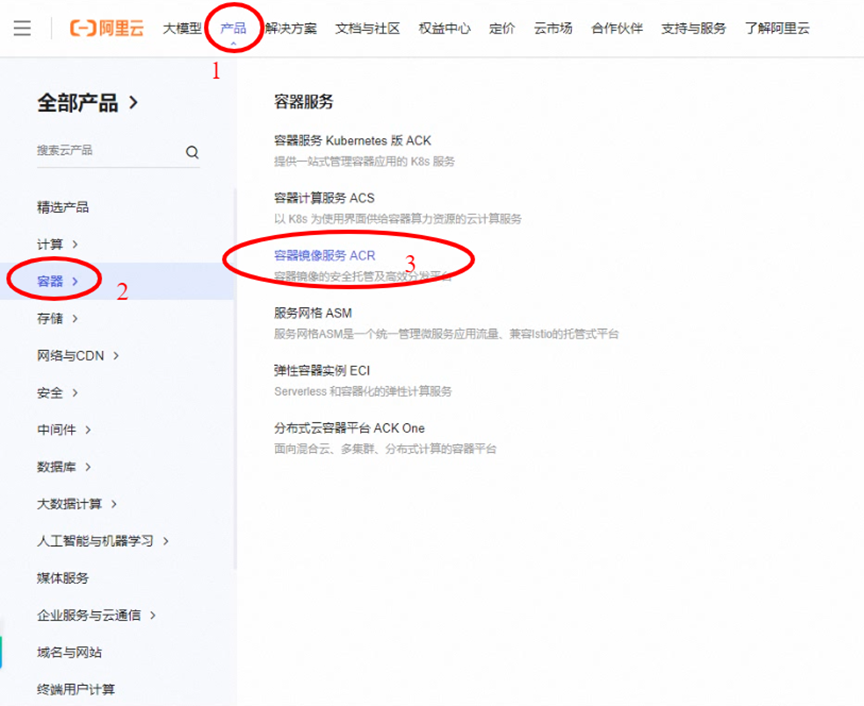The width and height of the screenshot is (864, 706).
Task: Click the search magnifier icon
Action: click(192, 152)
